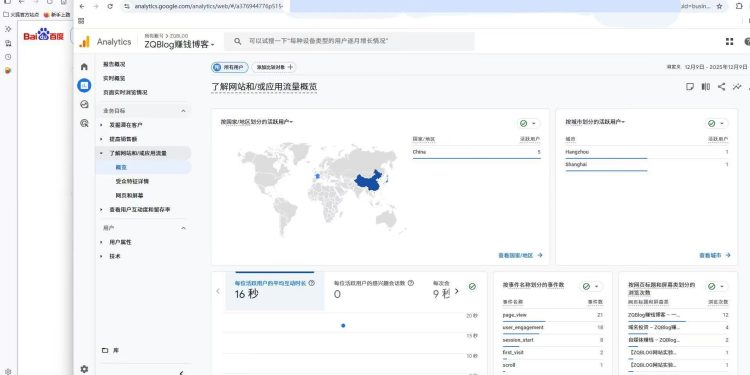
Task: Click the 所有用户 segment chip
Action: click(x=230, y=67)
